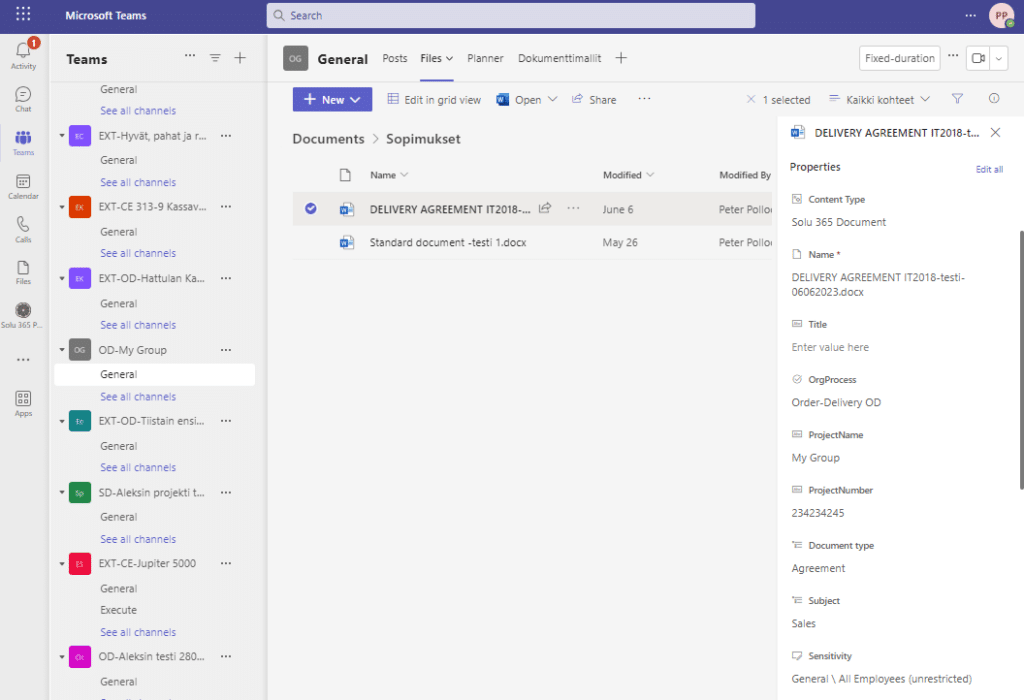Open Files from the left sidebar
This screenshot has width=1024, height=700.
pyautogui.click(x=23, y=271)
